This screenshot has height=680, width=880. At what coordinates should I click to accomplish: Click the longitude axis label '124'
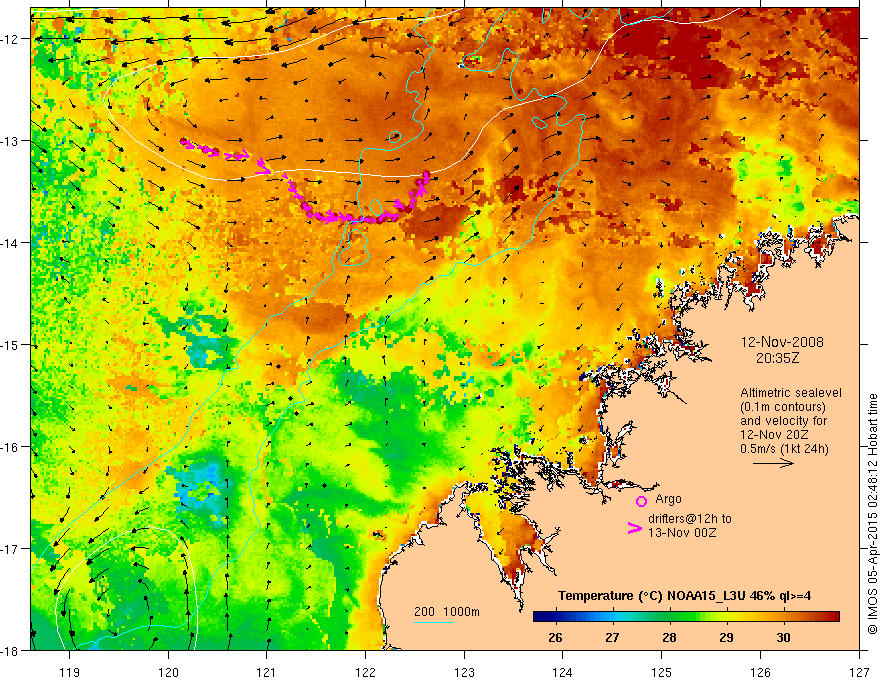click(x=563, y=672)
